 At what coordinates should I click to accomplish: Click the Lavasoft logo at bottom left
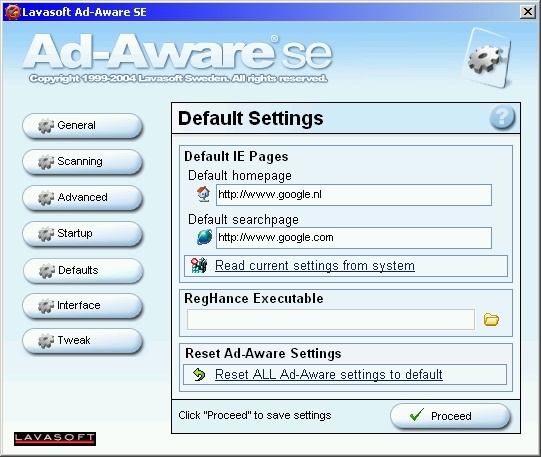click(55, 439)
